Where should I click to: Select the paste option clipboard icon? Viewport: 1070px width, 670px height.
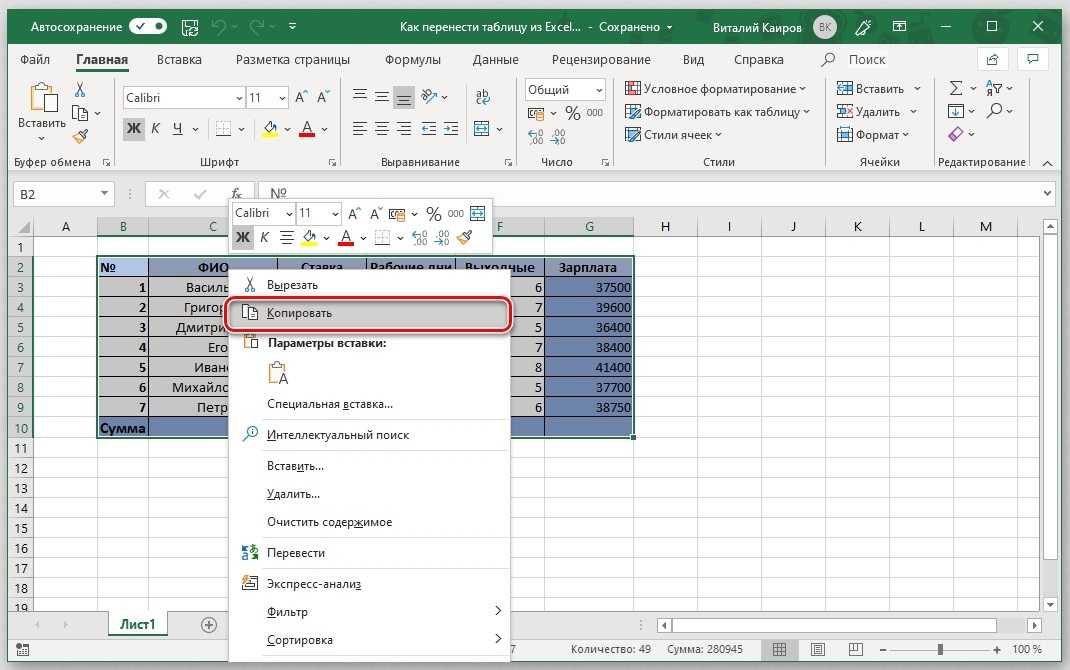coord(278,373)
